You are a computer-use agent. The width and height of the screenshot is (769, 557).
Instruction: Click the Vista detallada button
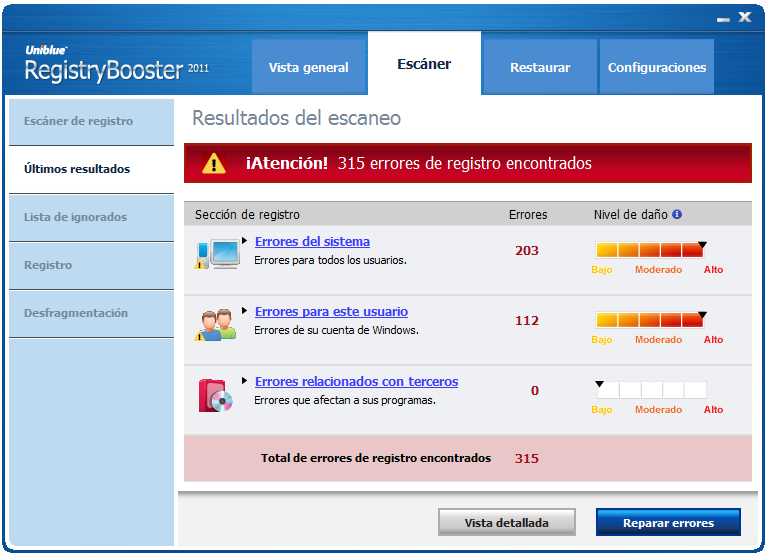(507, 523)
